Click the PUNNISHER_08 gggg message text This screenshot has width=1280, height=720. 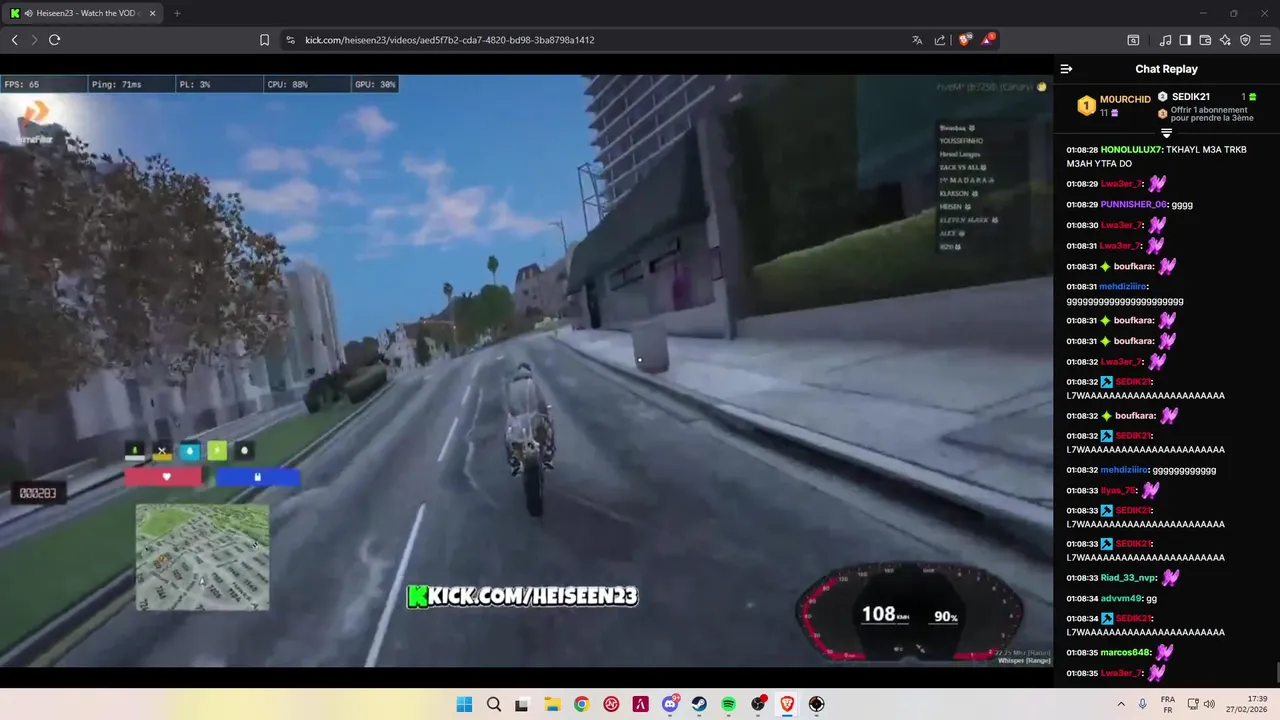click(x=1182, y=205)
